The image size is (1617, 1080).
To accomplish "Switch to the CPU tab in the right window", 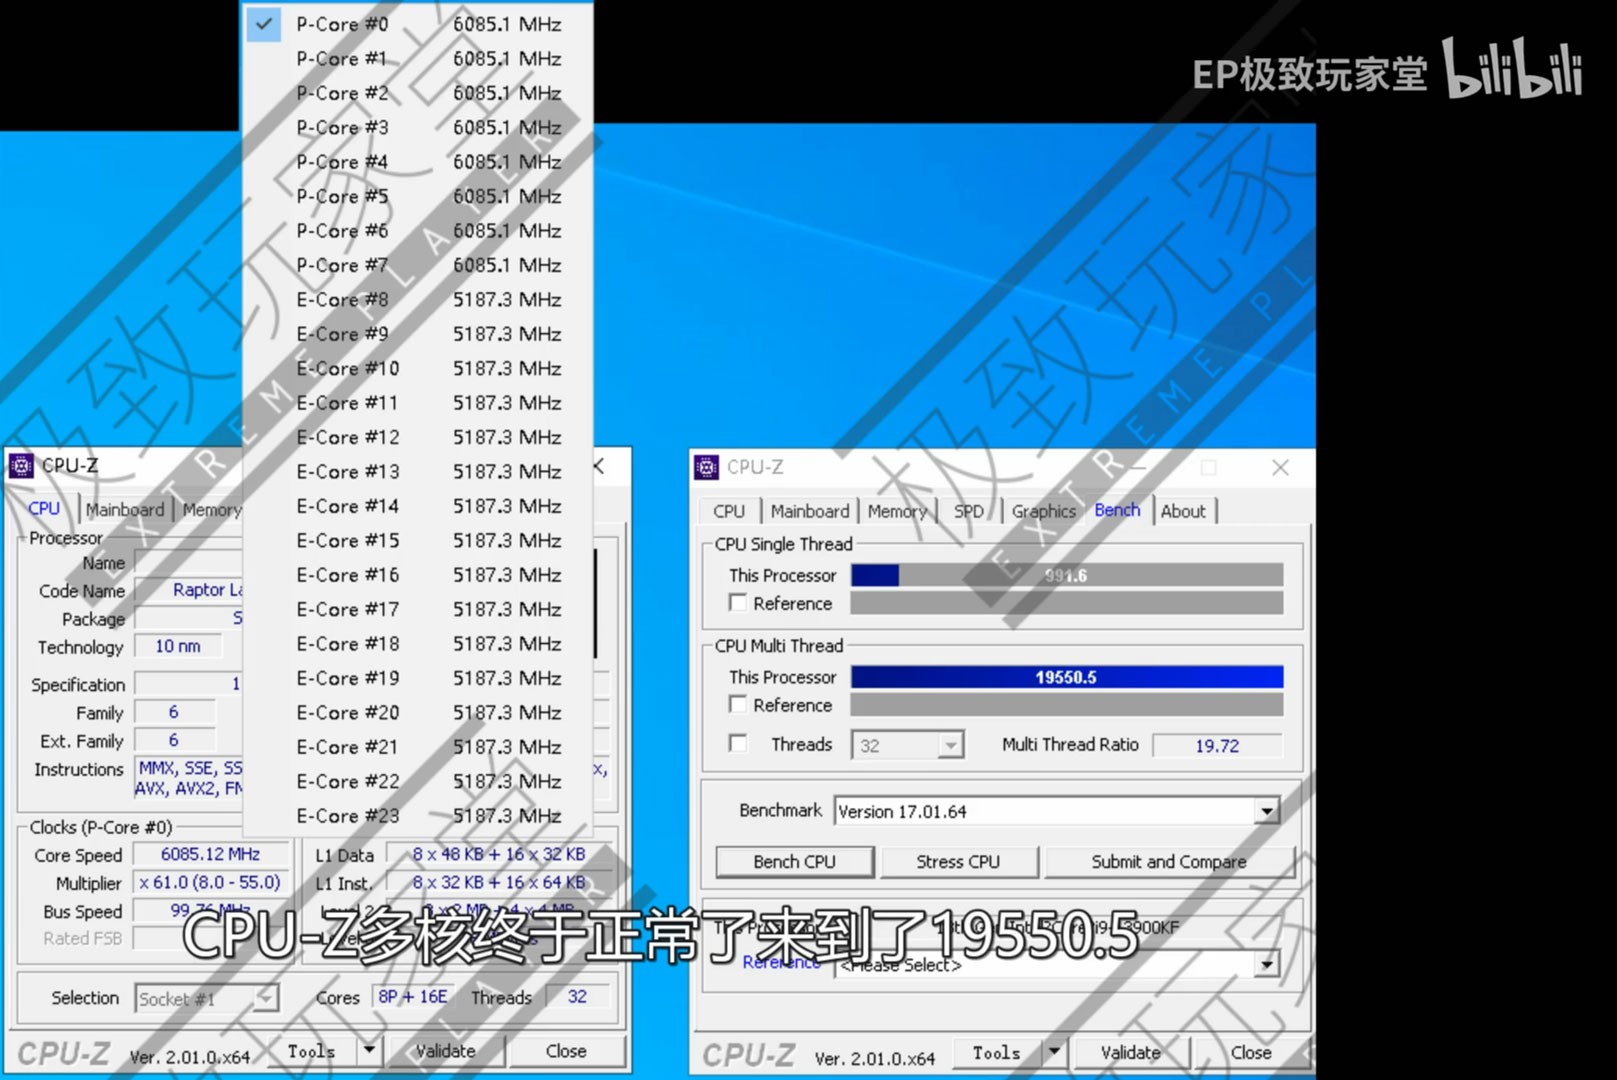I will tap(729, 511).
